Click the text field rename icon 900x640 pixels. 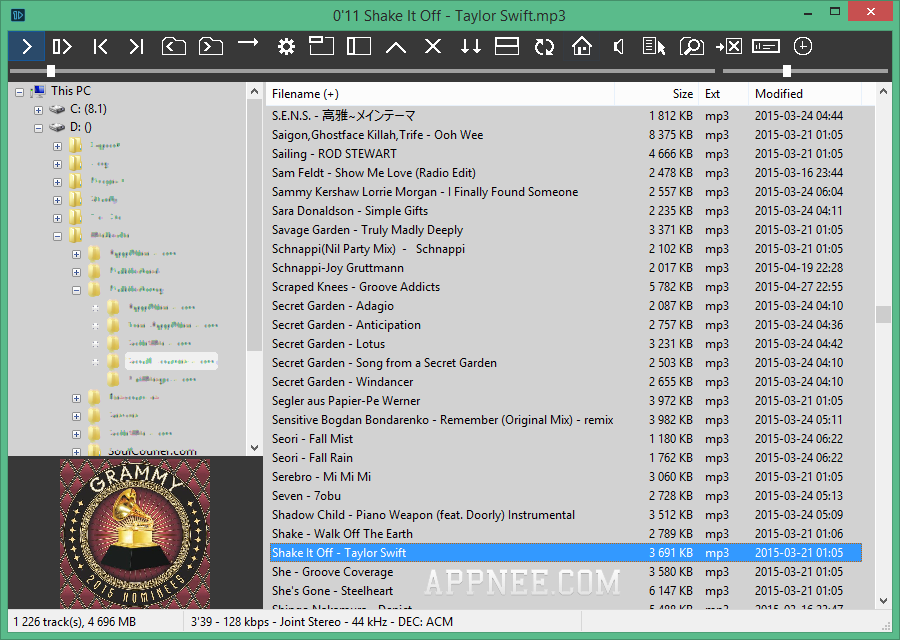tap(766, 46)
